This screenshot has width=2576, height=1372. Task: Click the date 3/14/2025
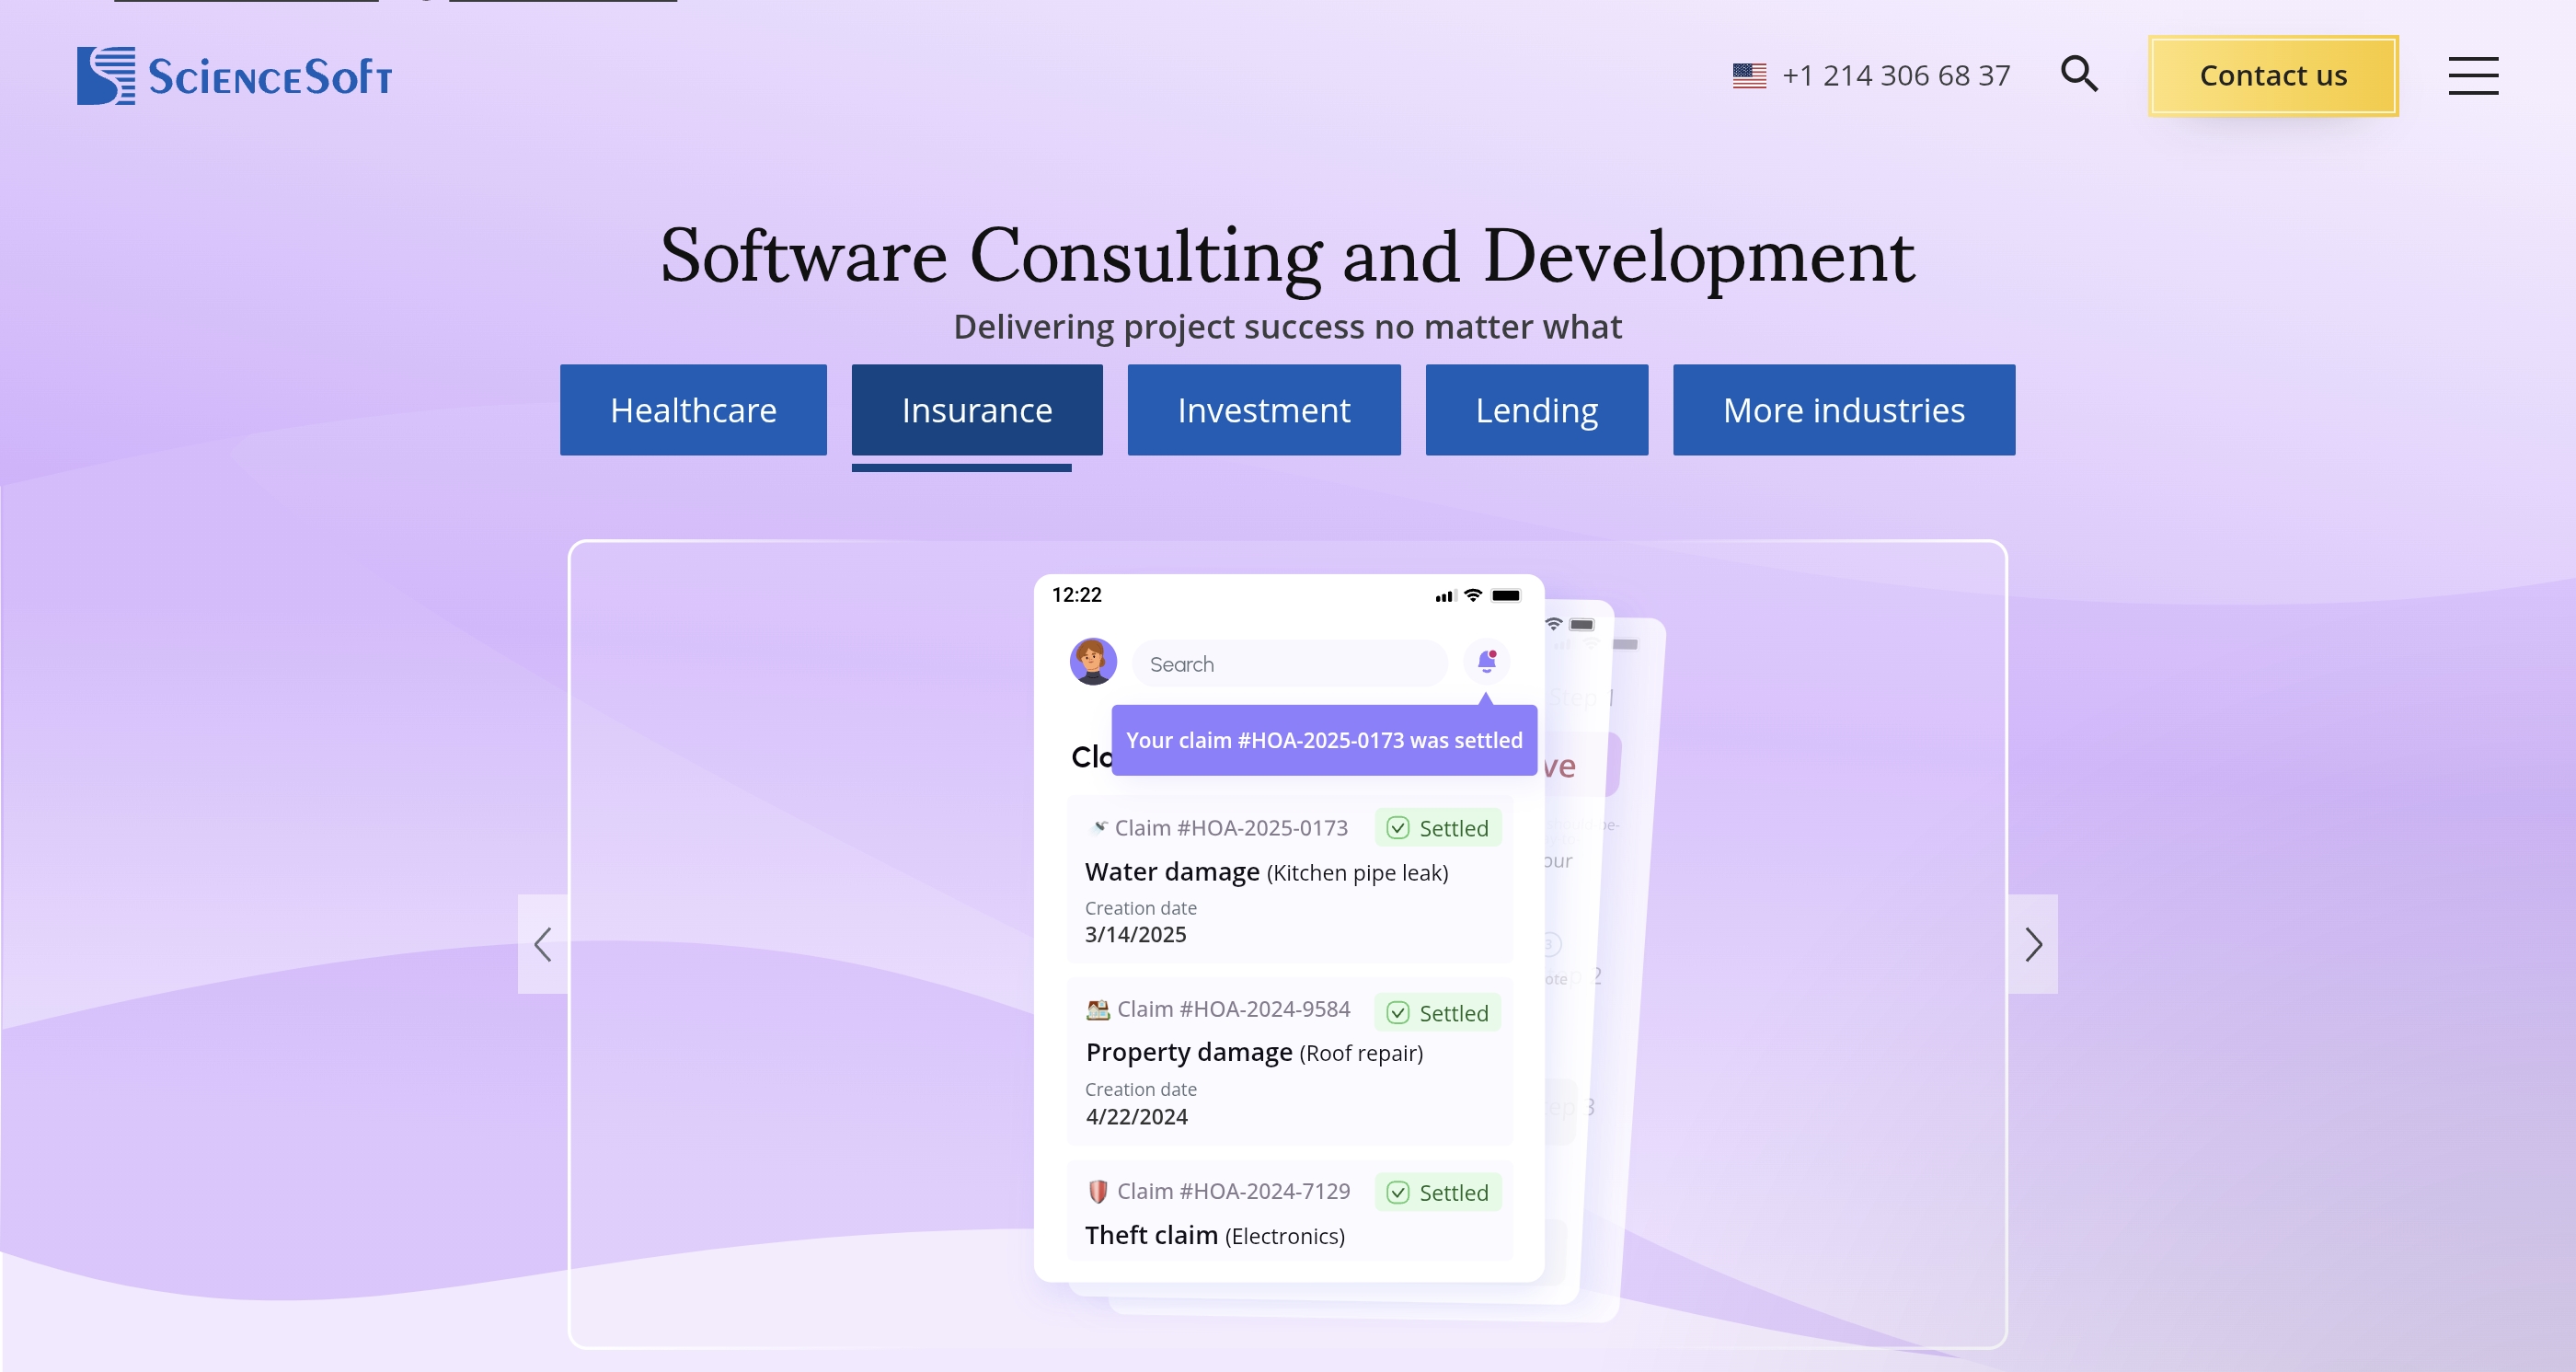pos(1136,934)
